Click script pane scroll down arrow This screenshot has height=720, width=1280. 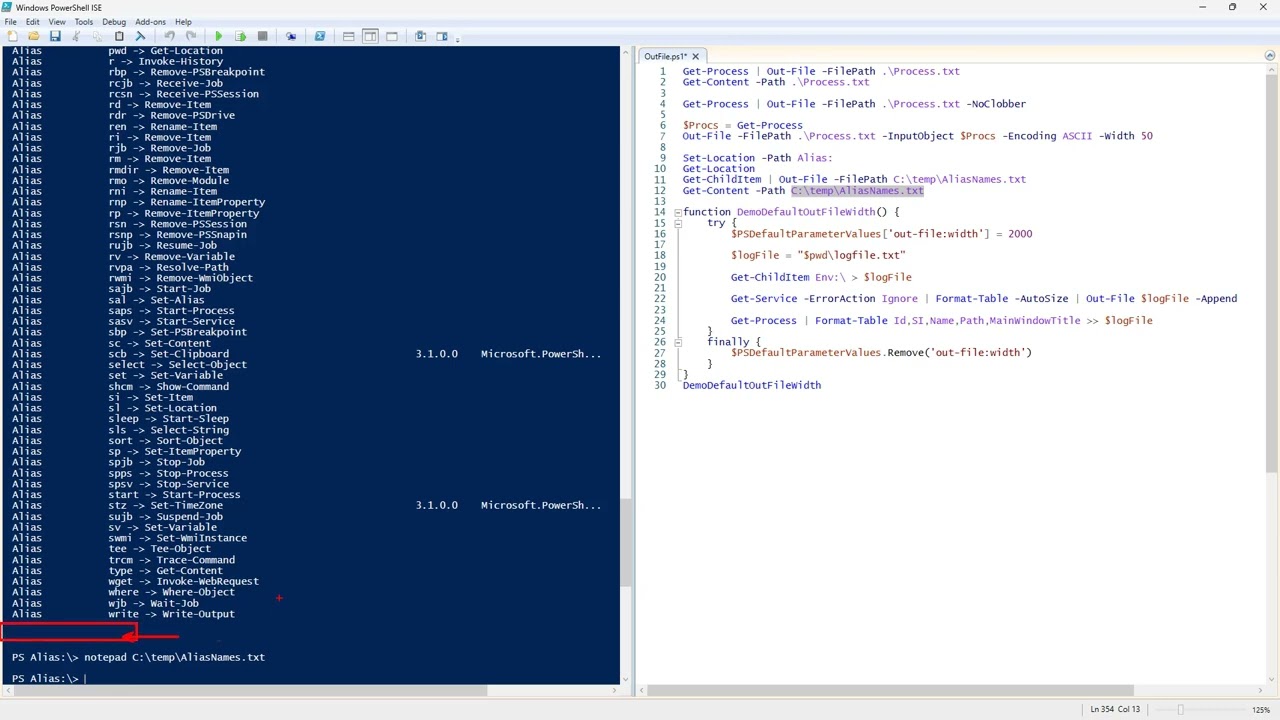click(1273, 678)
